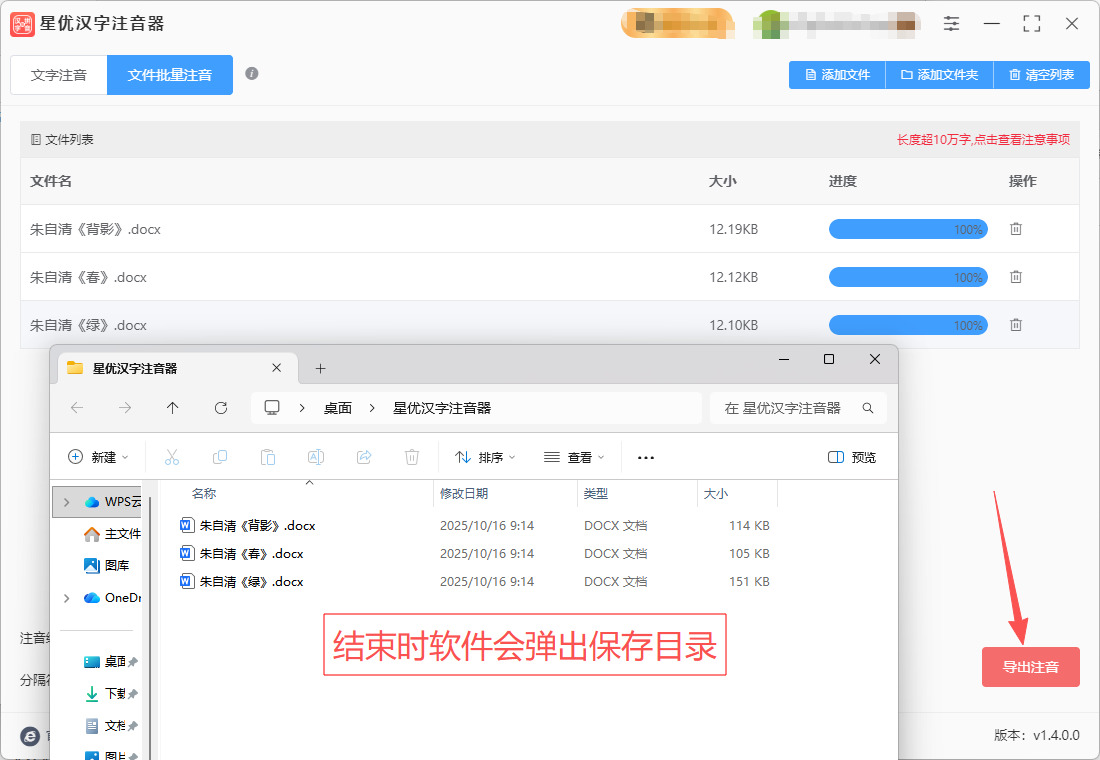Switch to the 文字注音 tab
The image size is (1100, 760).
59,75
